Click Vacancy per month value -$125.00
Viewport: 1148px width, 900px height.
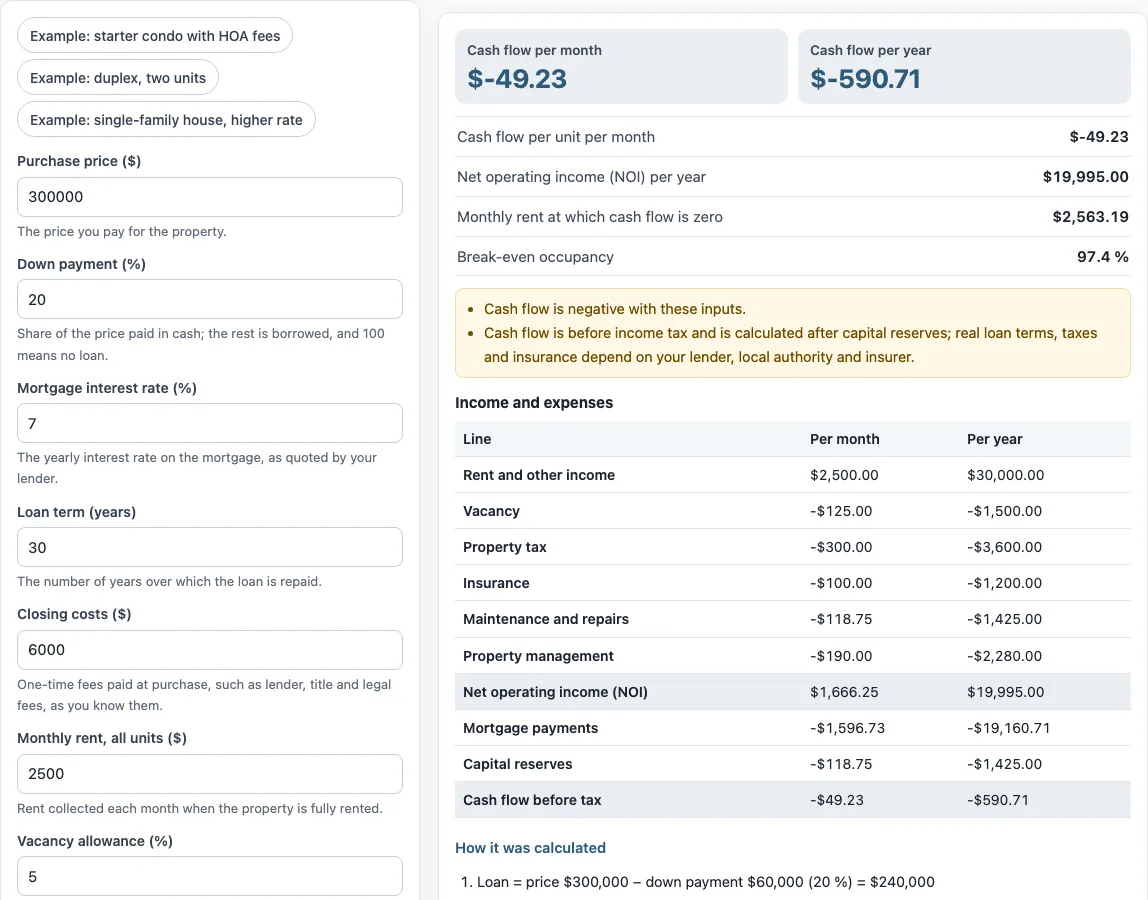click(x=840, y=511)
